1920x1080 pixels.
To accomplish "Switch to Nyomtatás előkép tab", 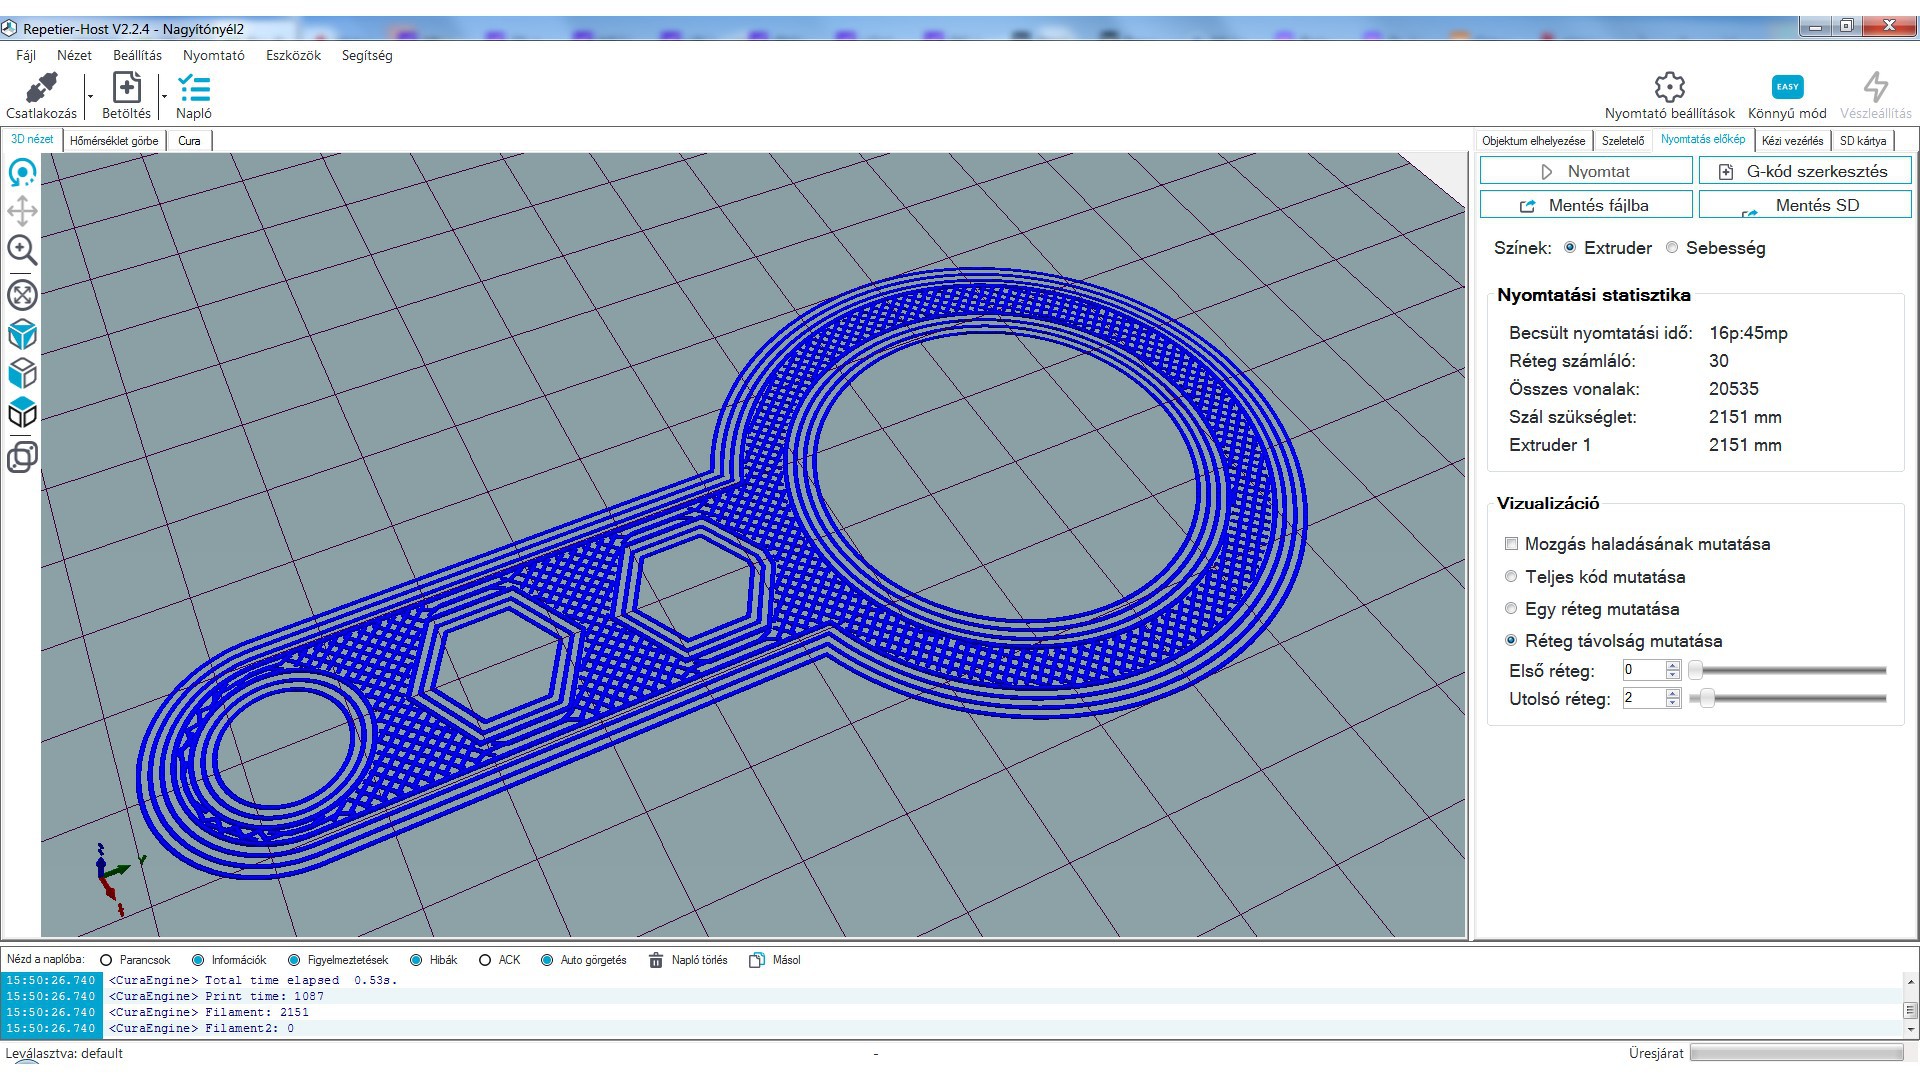I will coord(1703,140).
